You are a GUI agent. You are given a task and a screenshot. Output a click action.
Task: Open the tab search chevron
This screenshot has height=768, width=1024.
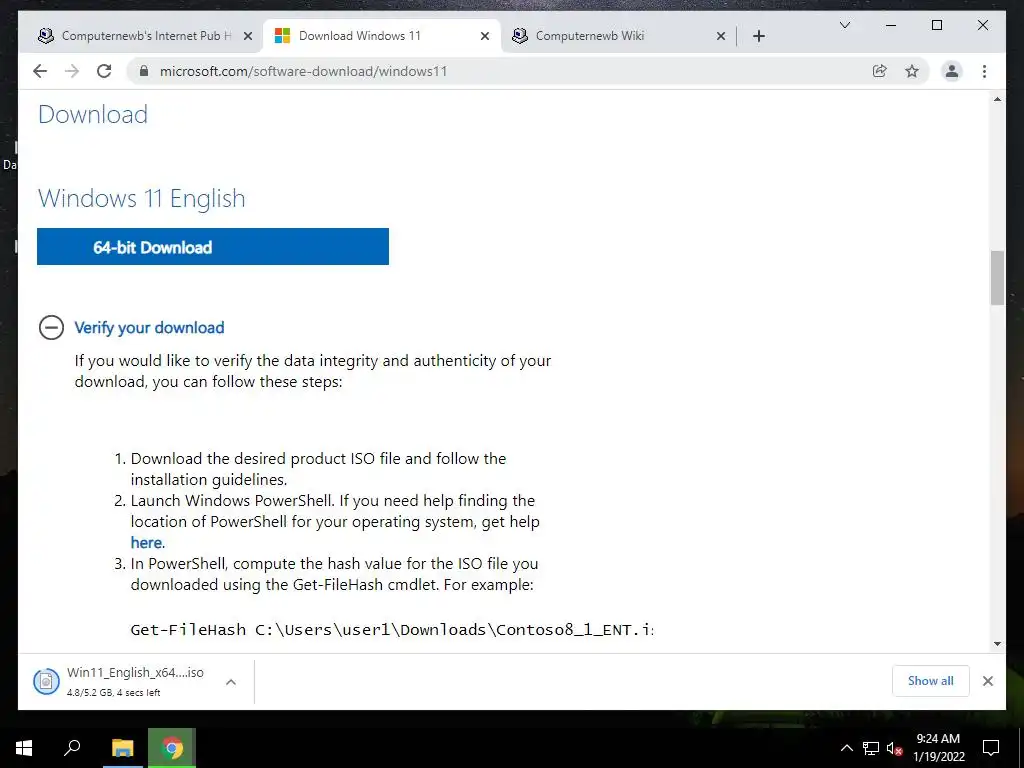click(844, 25)
